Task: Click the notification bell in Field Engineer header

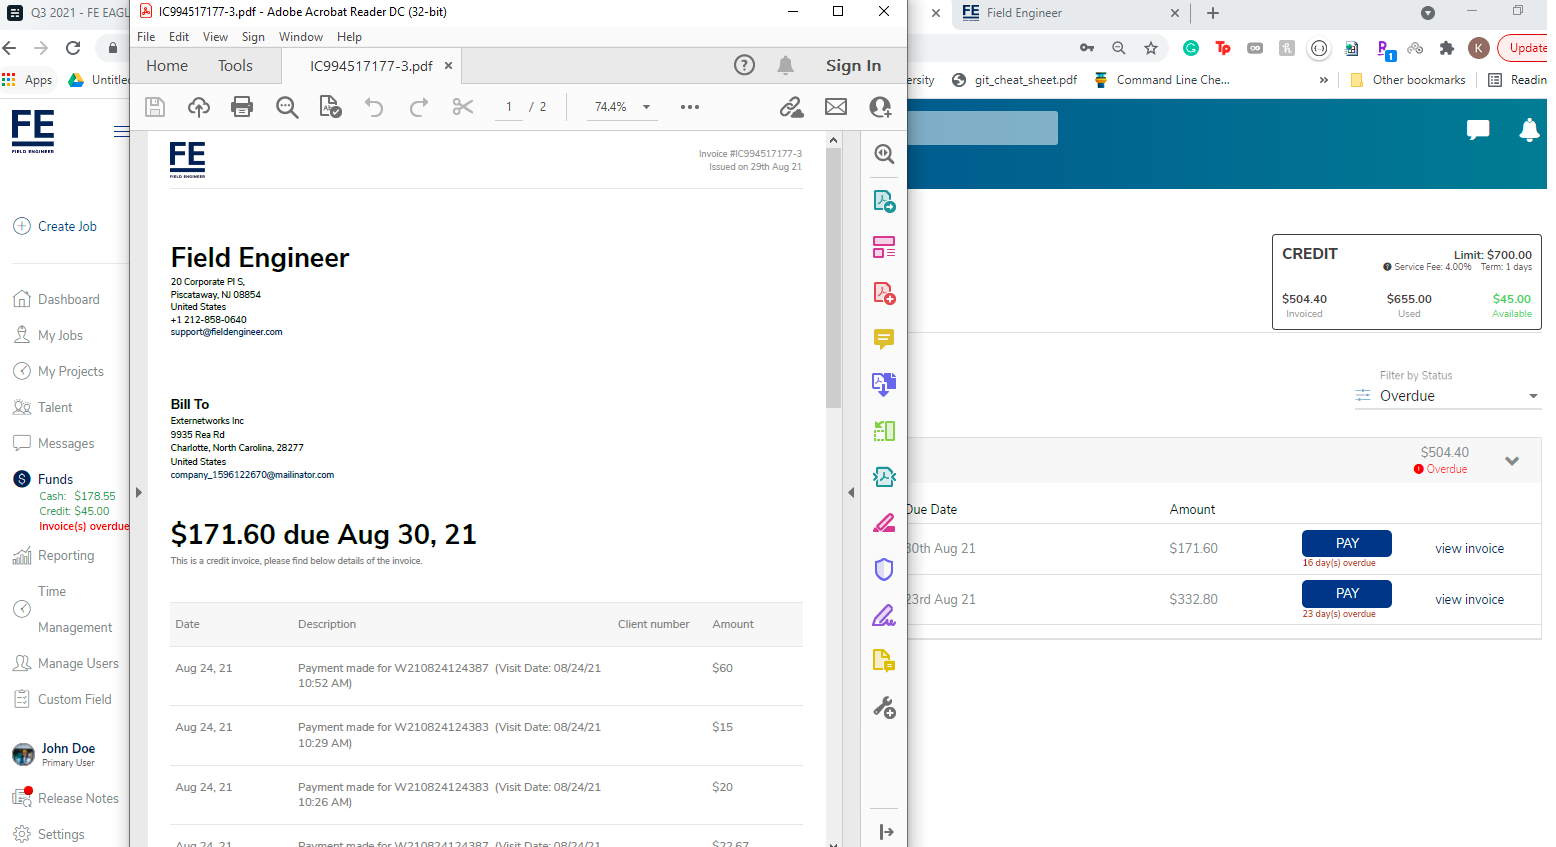Action: point(1529,129)
